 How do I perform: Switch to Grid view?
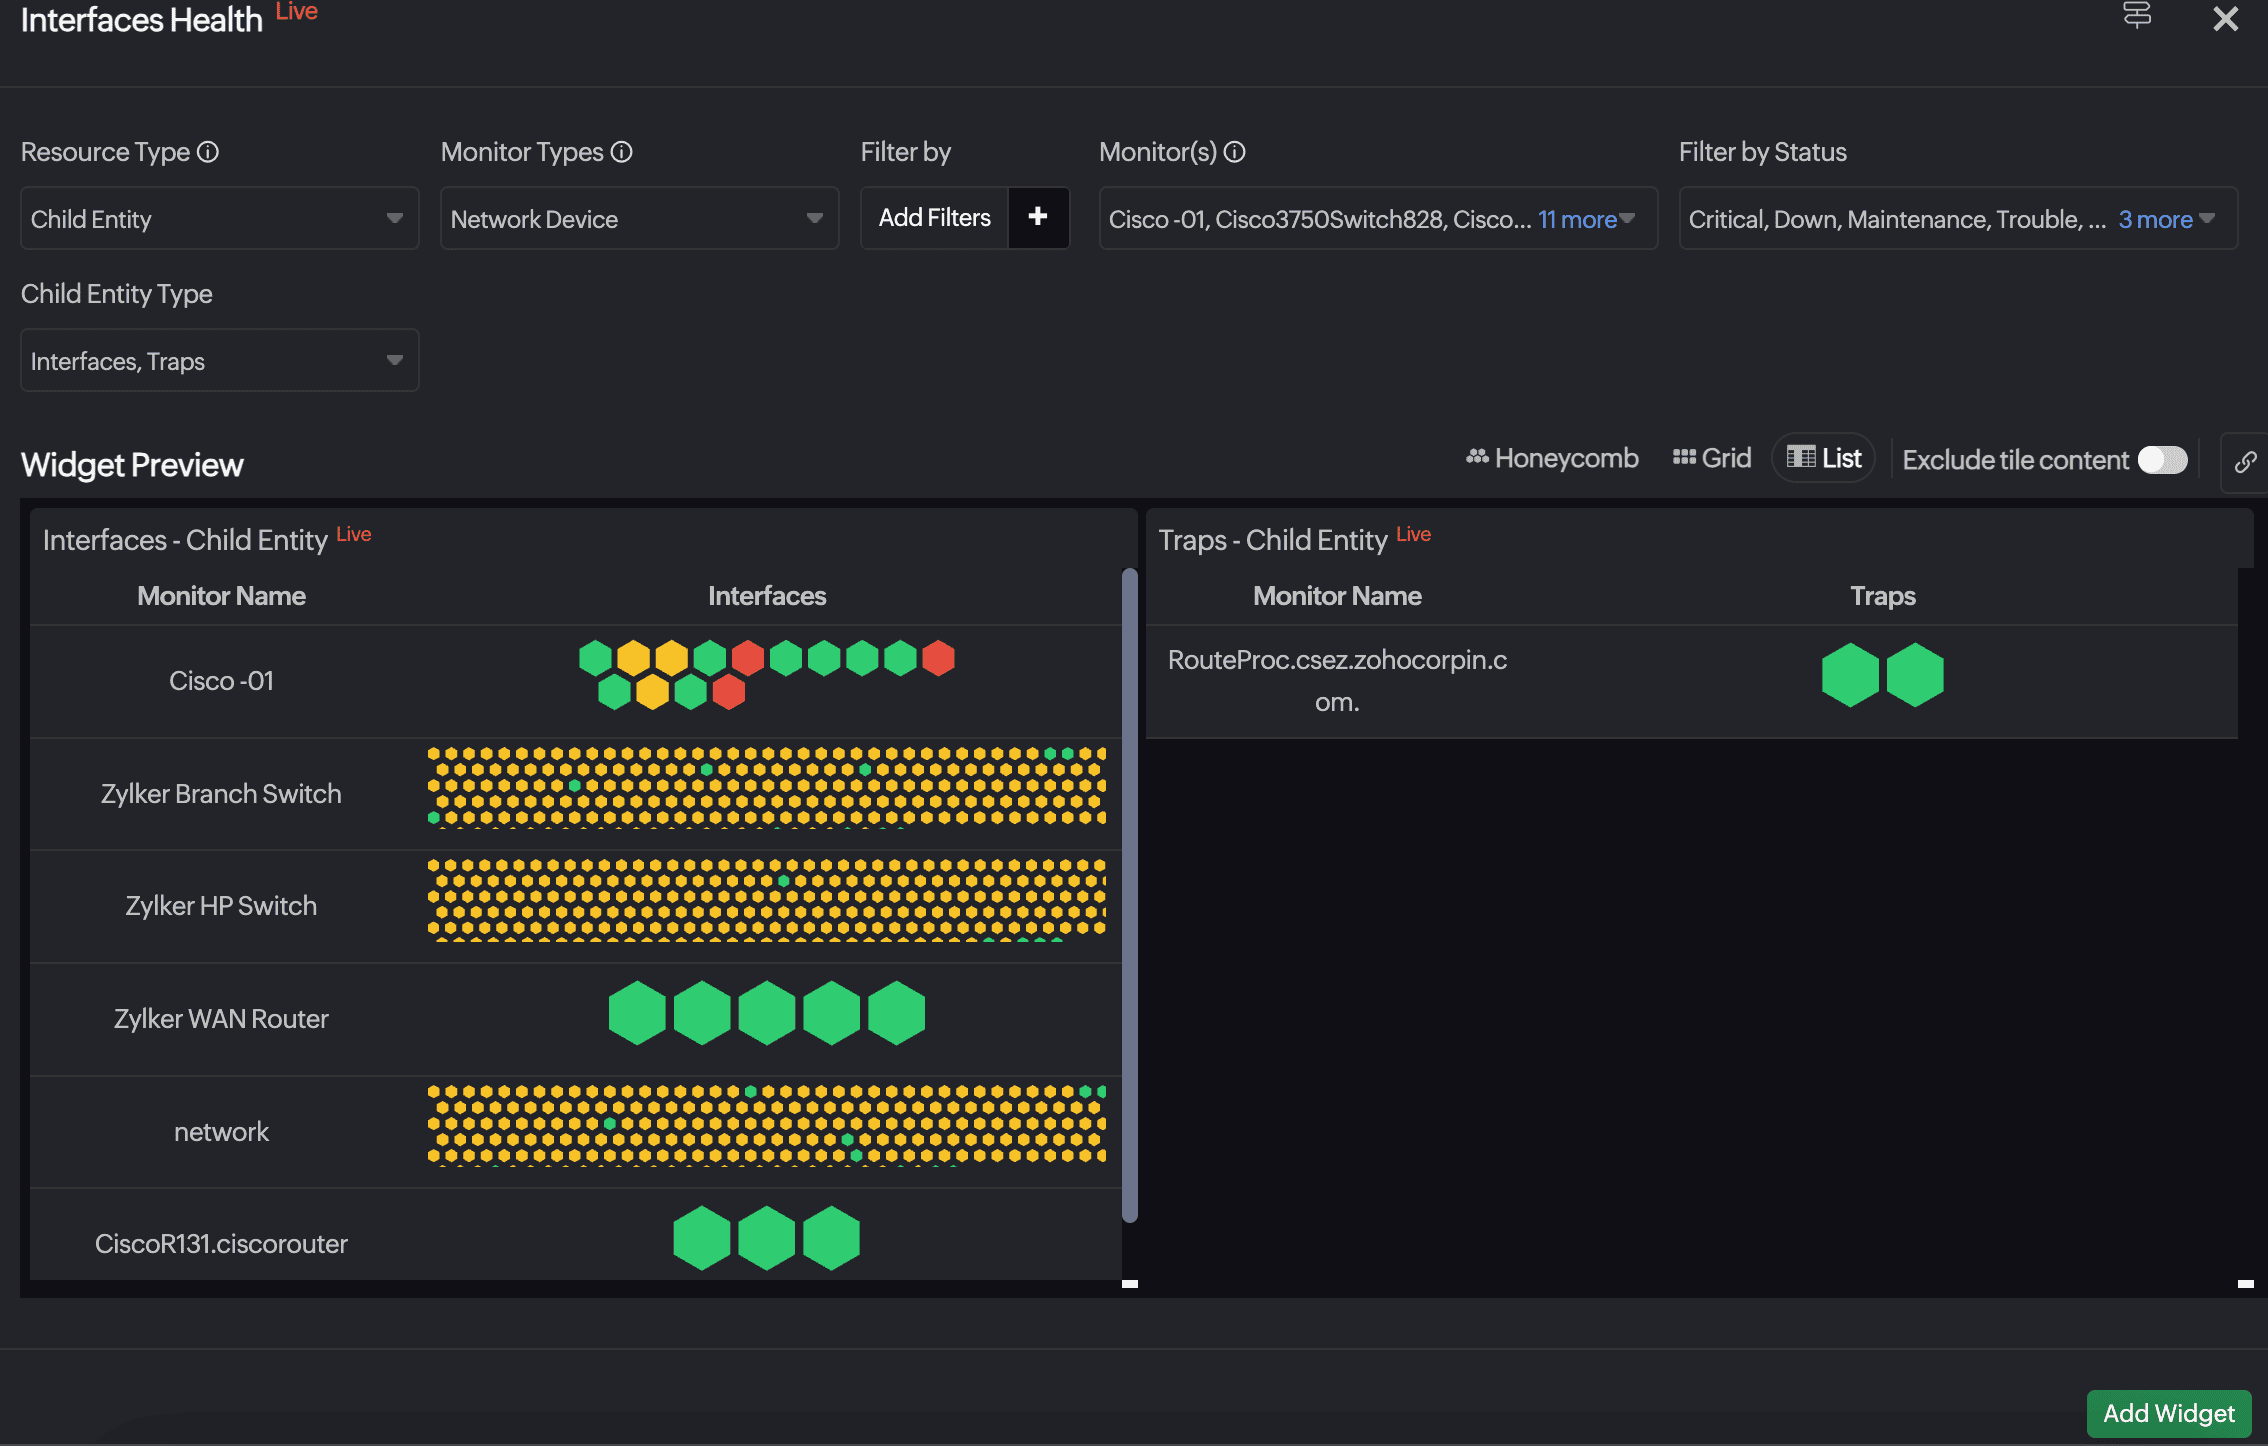point(1711,459)
